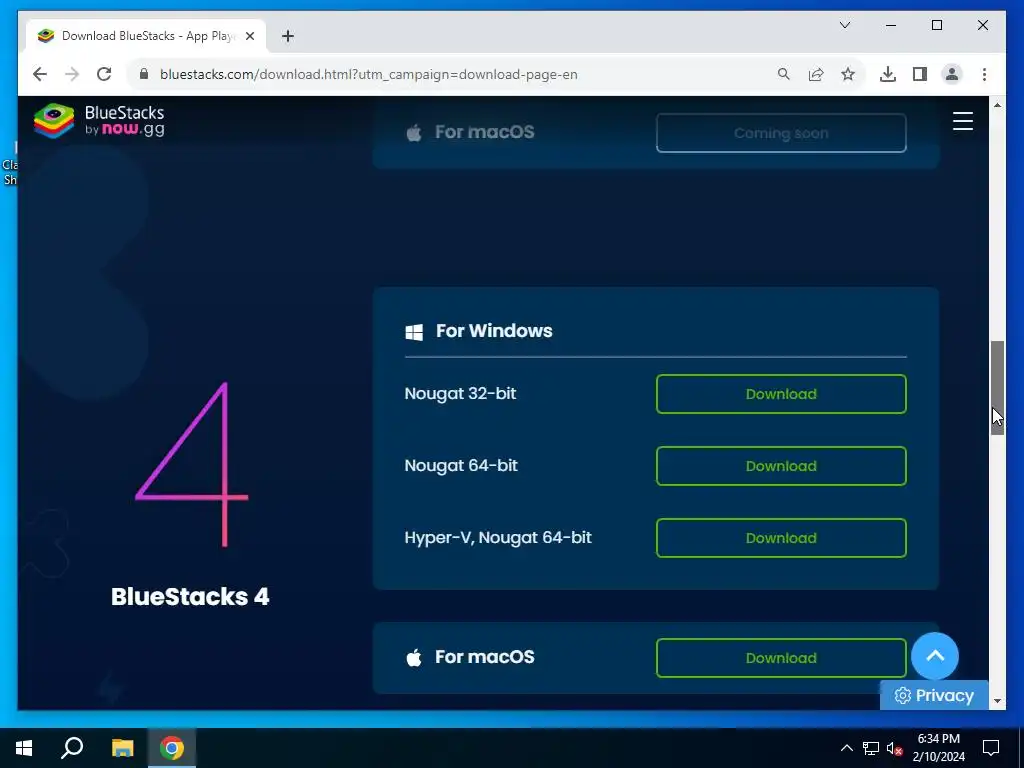Share this page icon in address bar

click(x=816, y=74)
